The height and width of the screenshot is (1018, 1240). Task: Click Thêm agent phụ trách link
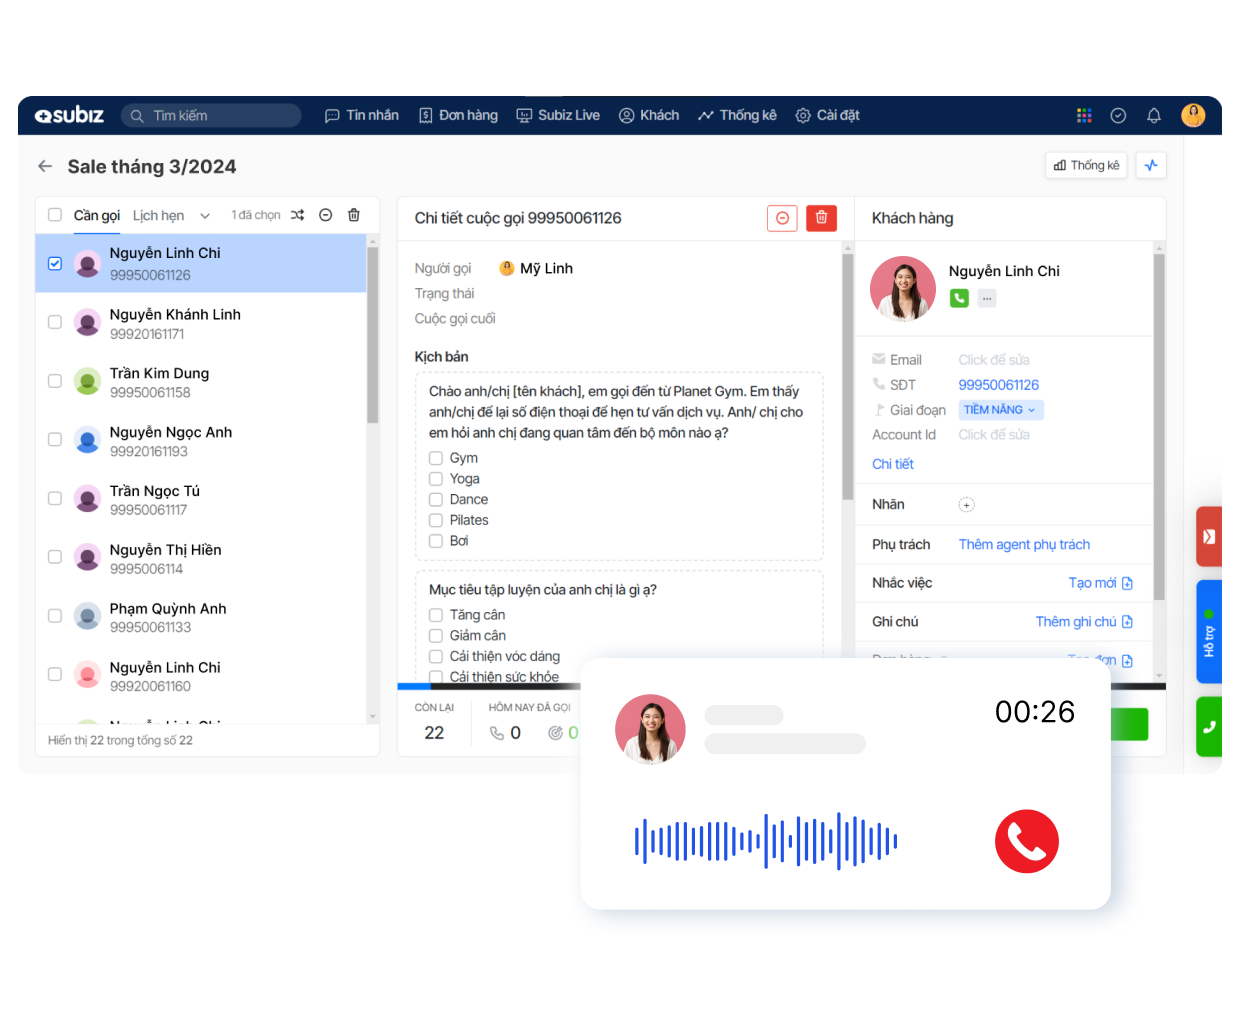(1024, 545)
